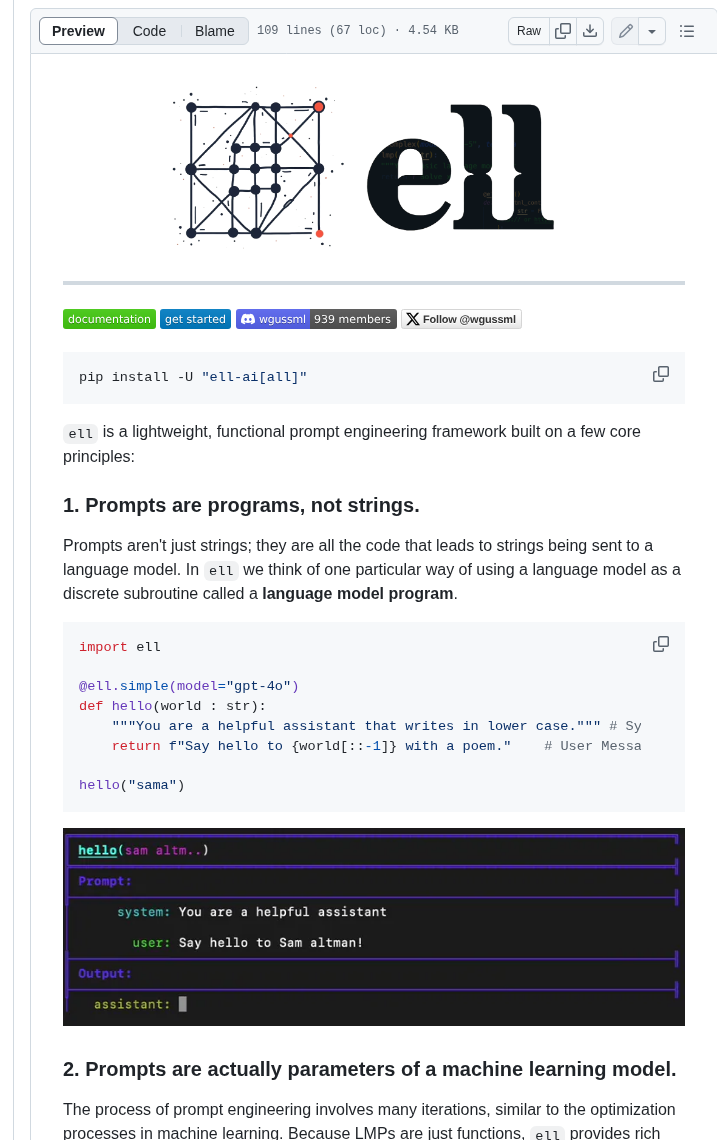The height and width of the screenshot is (1140, 717).
Task: Click heading Prompts are programs, not strings
Action: click(x=241, y=505)
